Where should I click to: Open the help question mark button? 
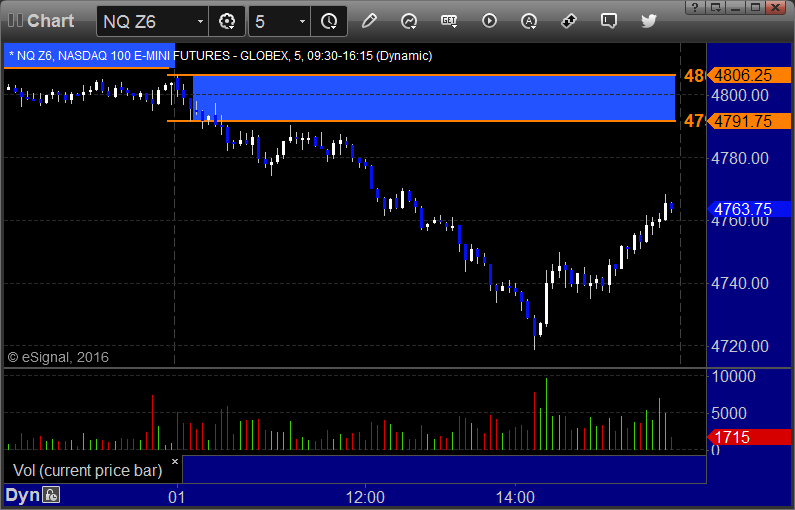695,7
